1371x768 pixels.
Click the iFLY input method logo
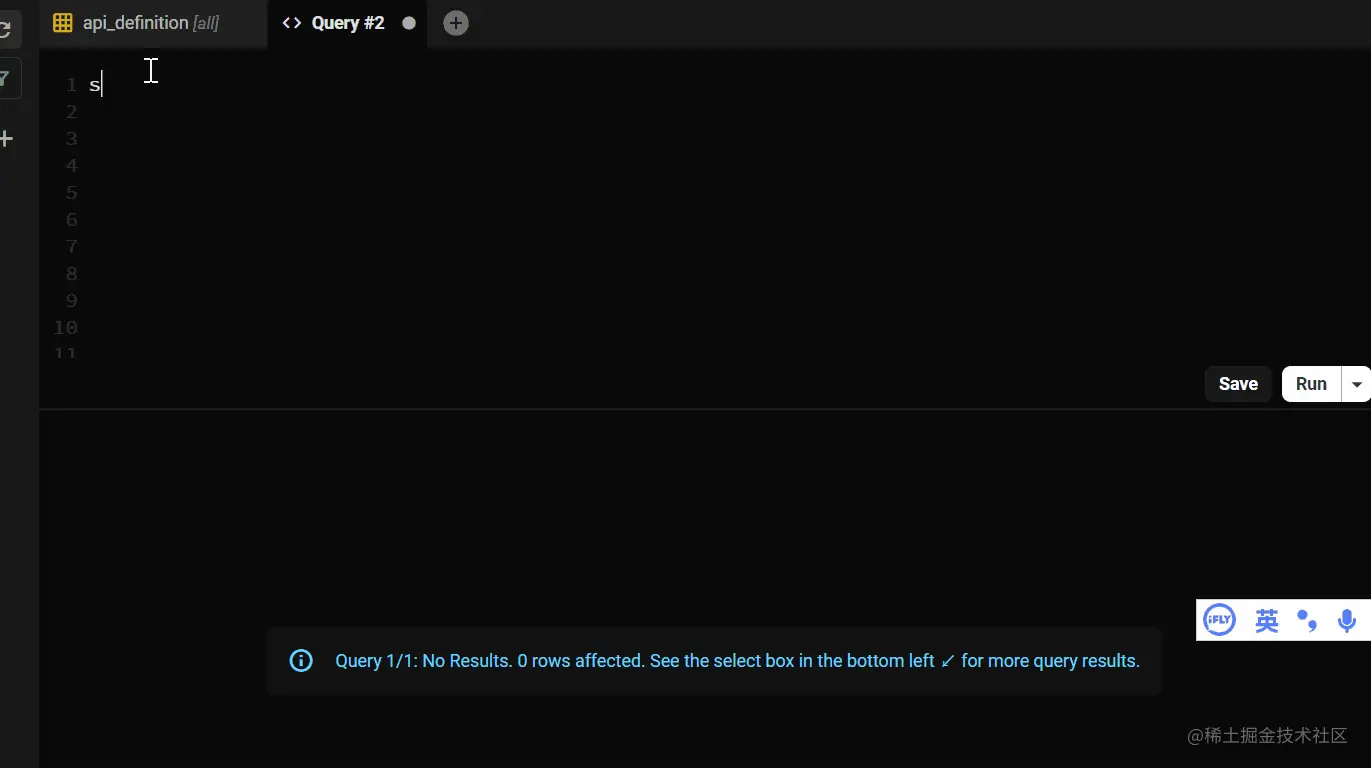tap(1219, 620)
